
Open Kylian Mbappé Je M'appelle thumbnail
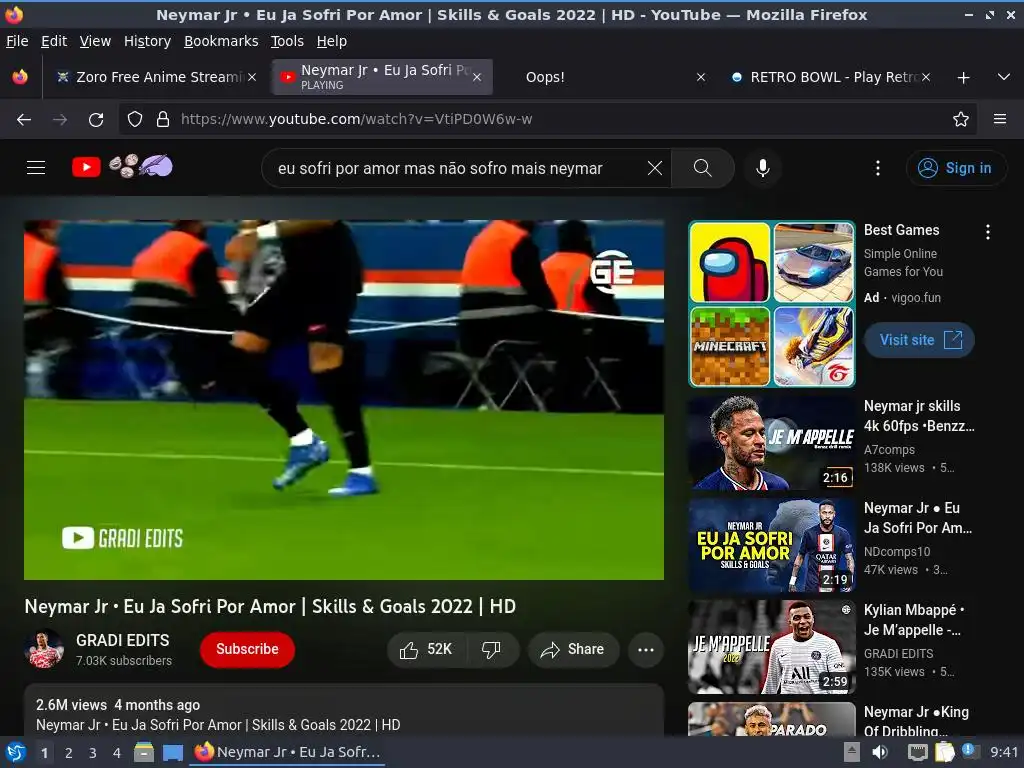click(x=771, y=647)
